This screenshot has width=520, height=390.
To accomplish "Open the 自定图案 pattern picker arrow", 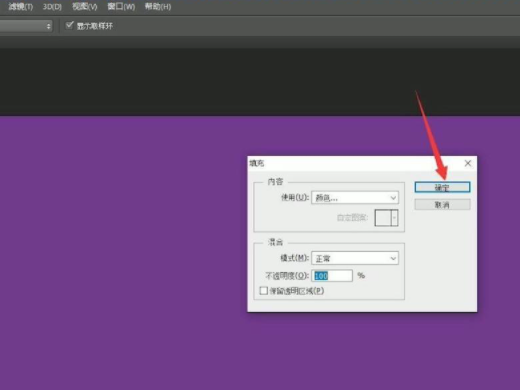I will click(394, 218).
